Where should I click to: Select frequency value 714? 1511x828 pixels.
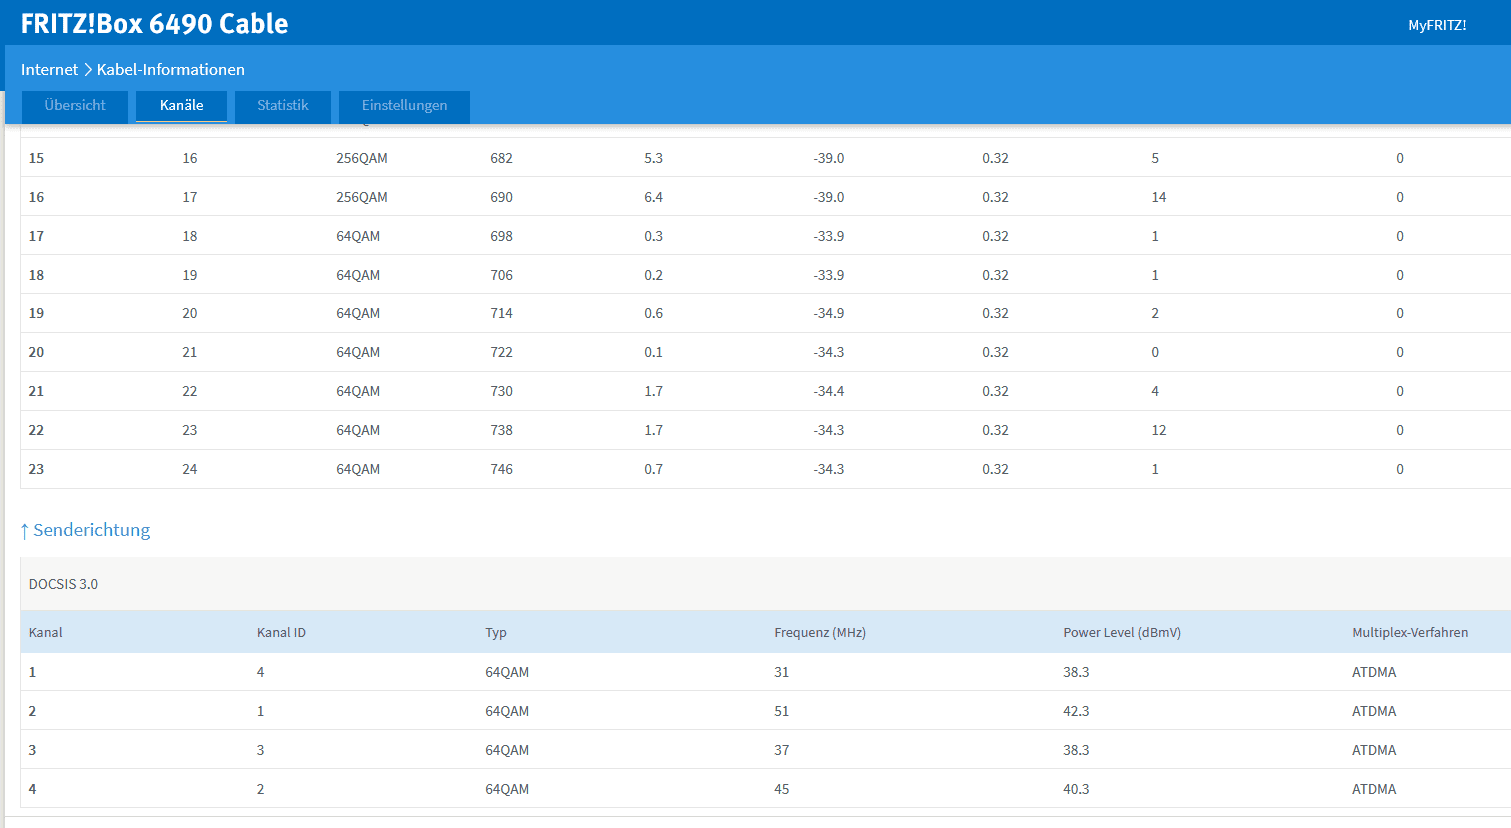pyautogui.click(x=501, y=313)
